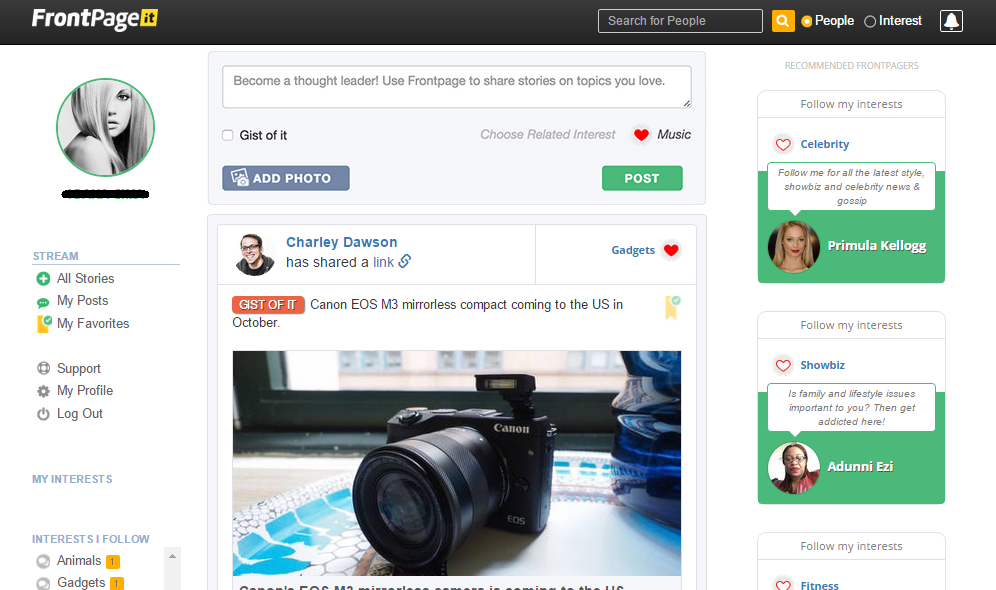This screenshot has width=996, height=590.
Task: Click the Log Out power icon
Action: coord(43,414)
